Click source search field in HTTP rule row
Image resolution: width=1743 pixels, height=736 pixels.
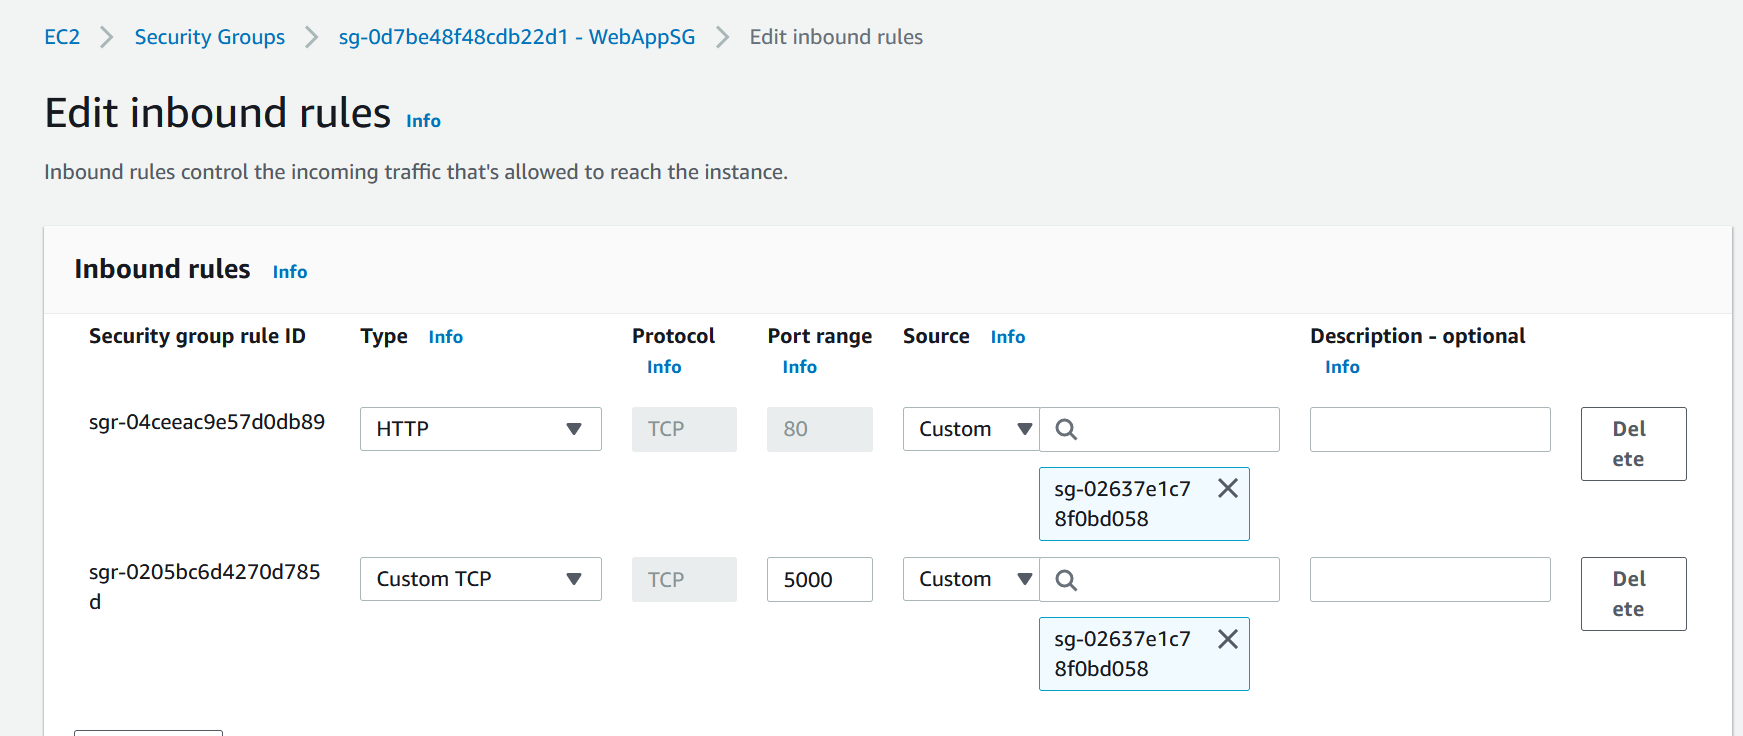tap(1160, 429)
